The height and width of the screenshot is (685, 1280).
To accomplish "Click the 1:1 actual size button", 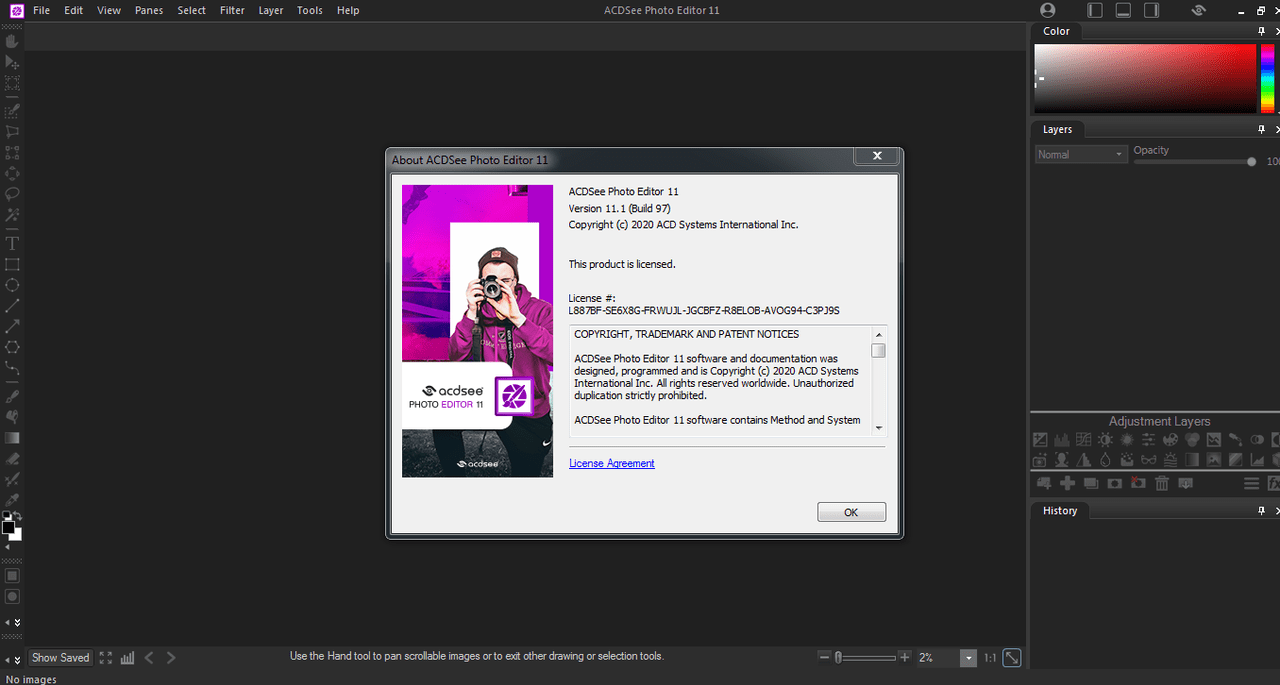I will [x=990, y=658].
